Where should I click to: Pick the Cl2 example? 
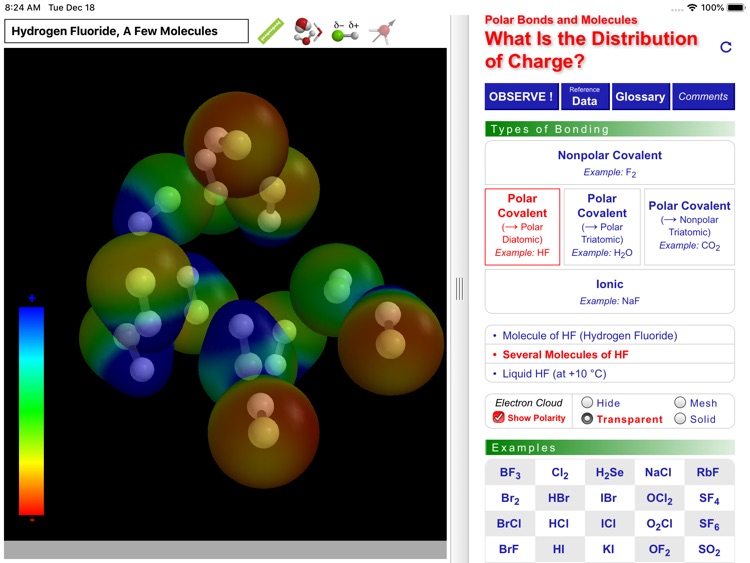click(x=560, y=473)
